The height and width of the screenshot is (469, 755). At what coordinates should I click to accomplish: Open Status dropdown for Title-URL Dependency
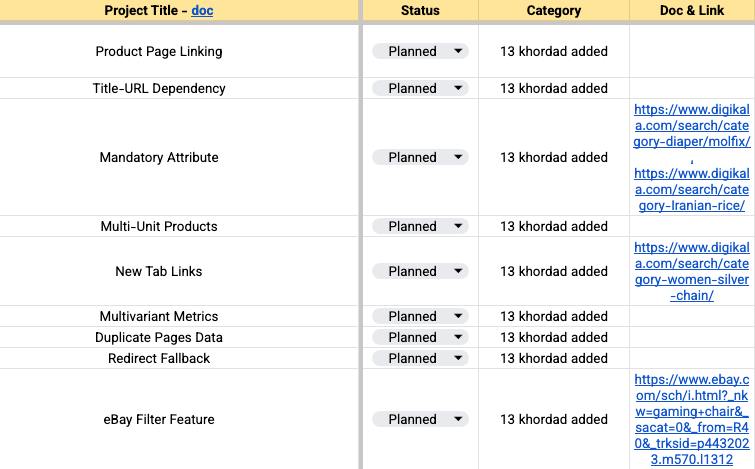458,88
